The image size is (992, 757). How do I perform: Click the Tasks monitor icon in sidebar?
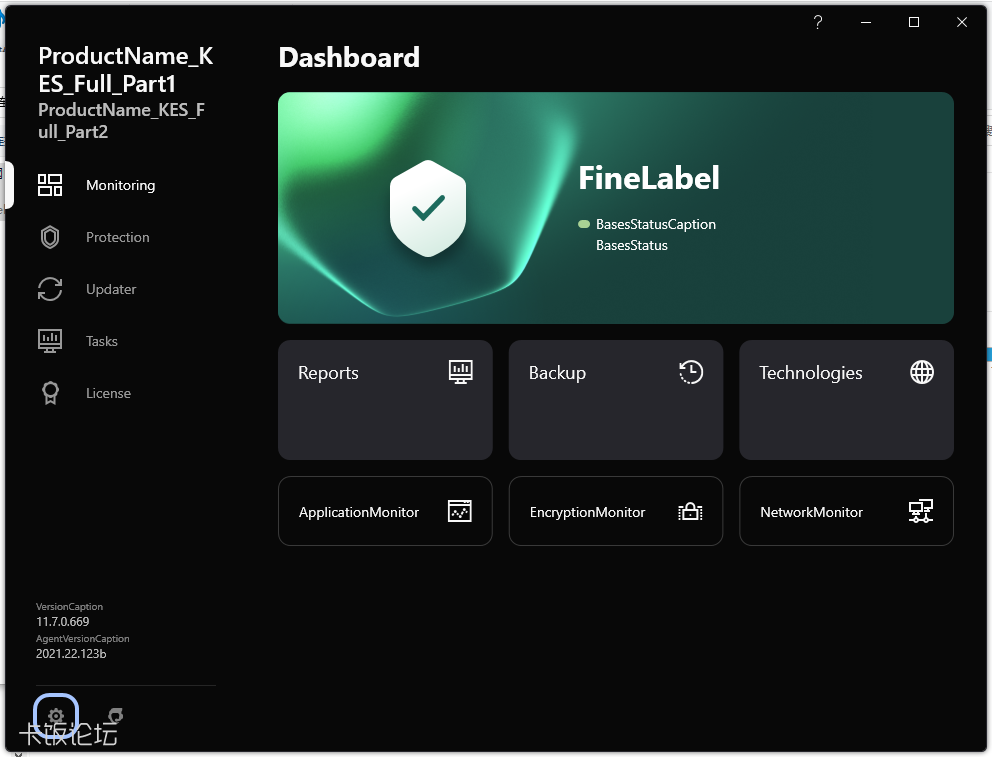tap(50, 341)
